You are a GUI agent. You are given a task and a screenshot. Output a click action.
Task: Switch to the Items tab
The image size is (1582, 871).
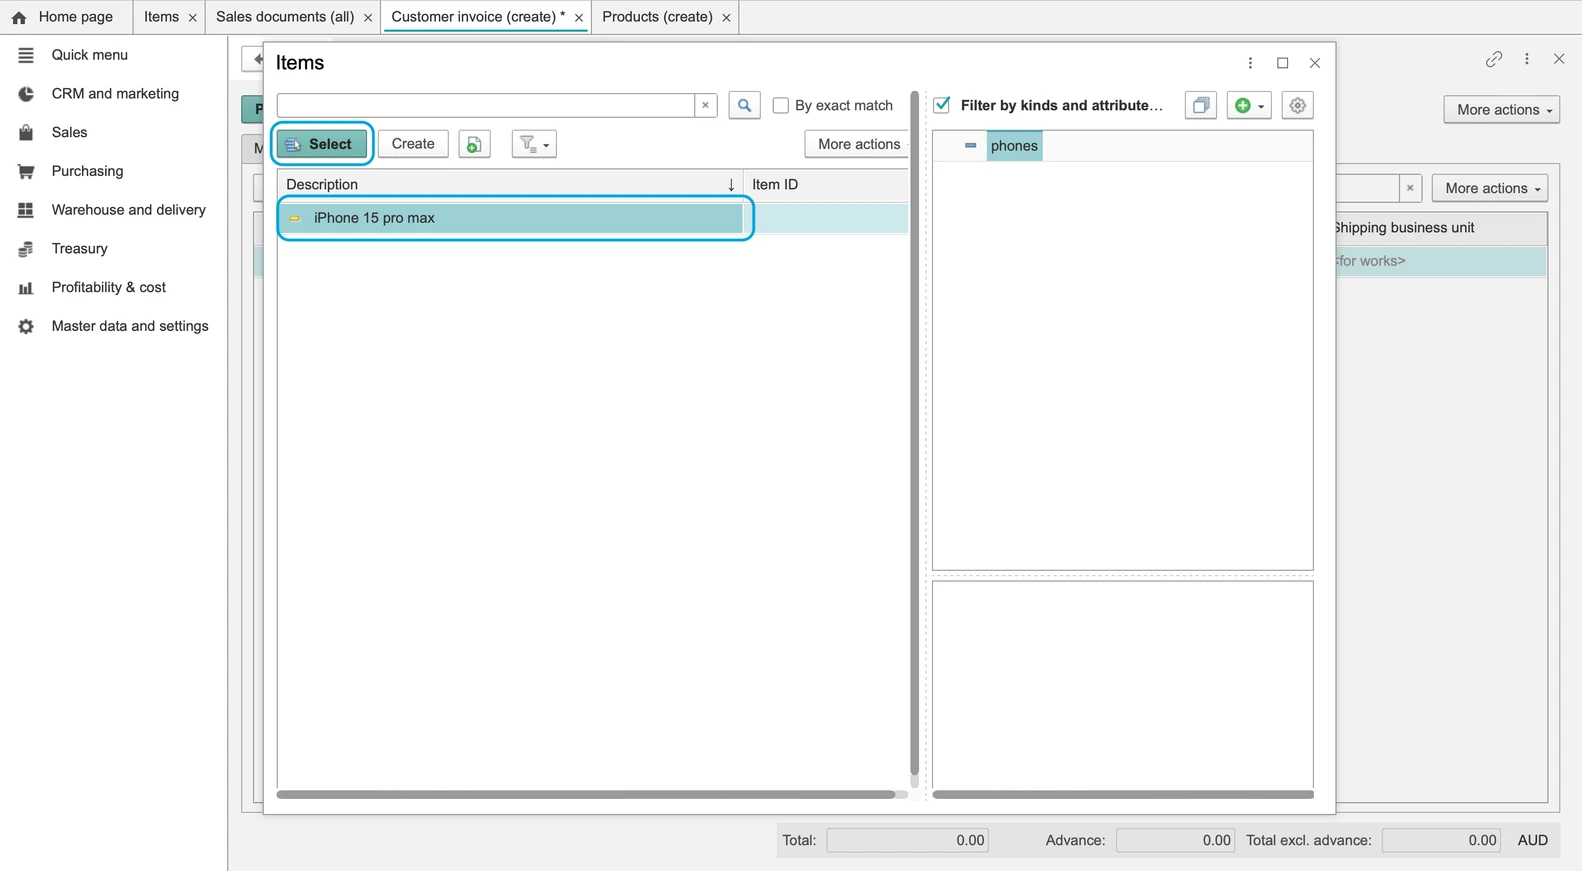tap(161, 17)
